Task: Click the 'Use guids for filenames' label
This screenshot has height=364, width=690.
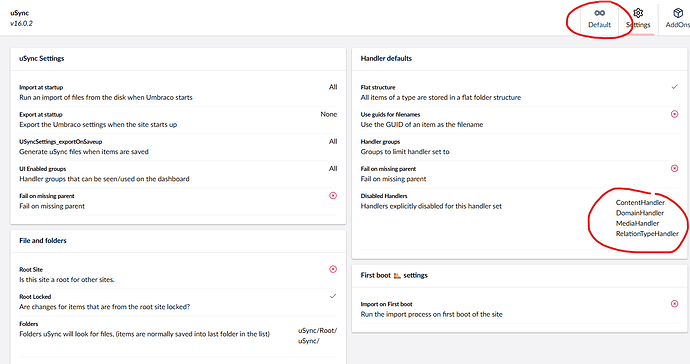Action: 390,114
